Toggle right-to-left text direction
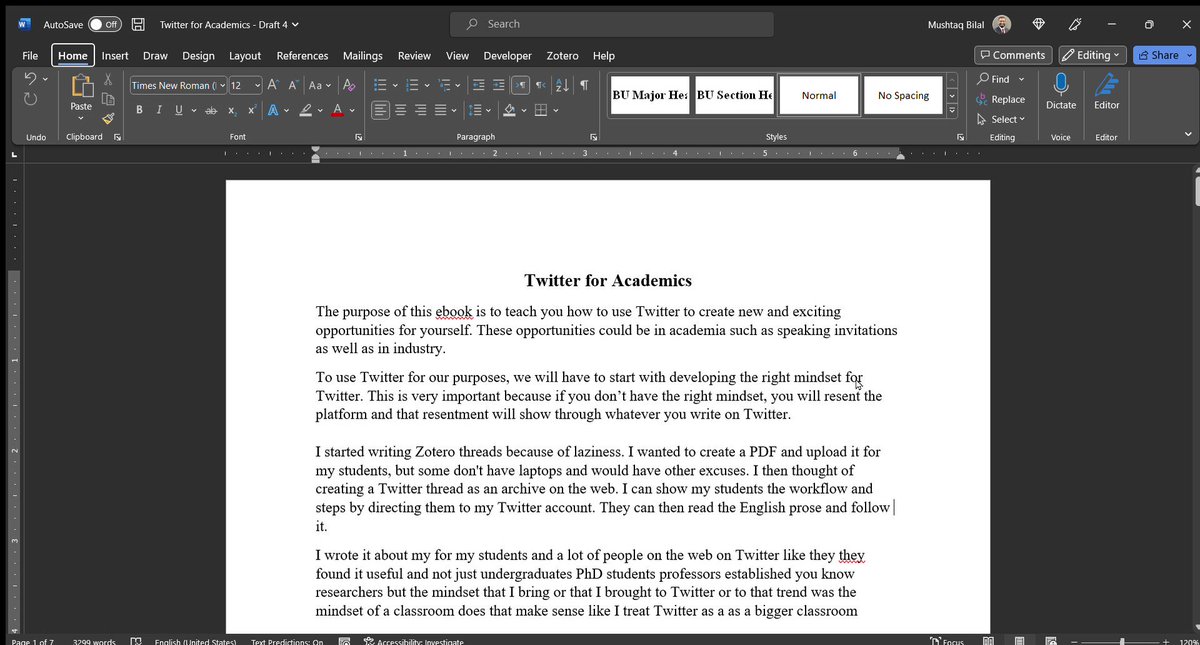 [541, 86]
